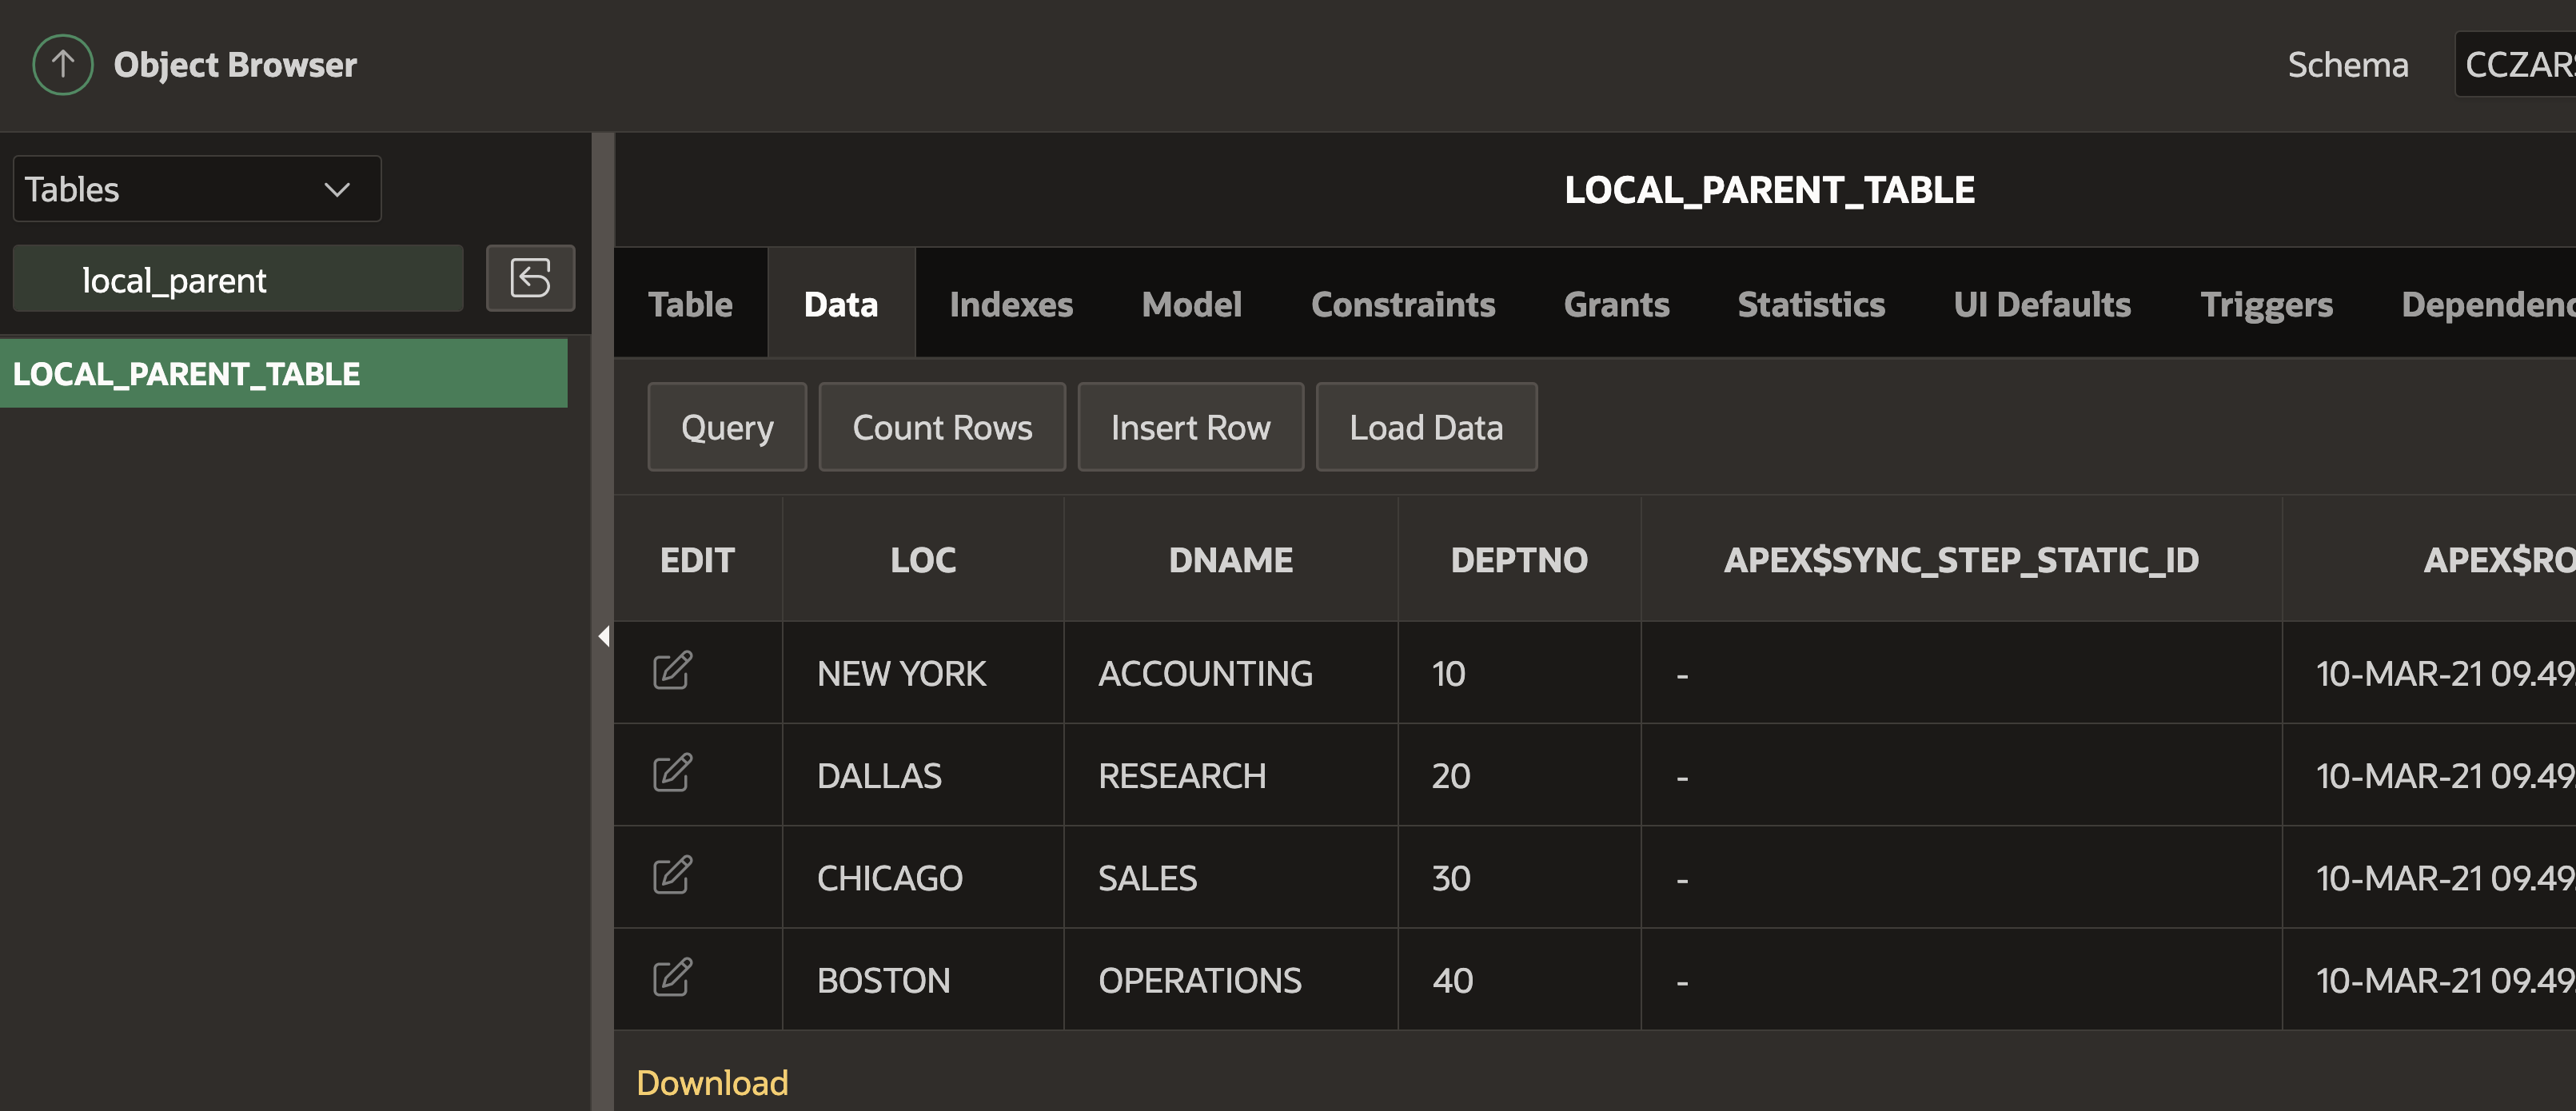Edit the NEW YORK row via pencil icon

(672, 671)
